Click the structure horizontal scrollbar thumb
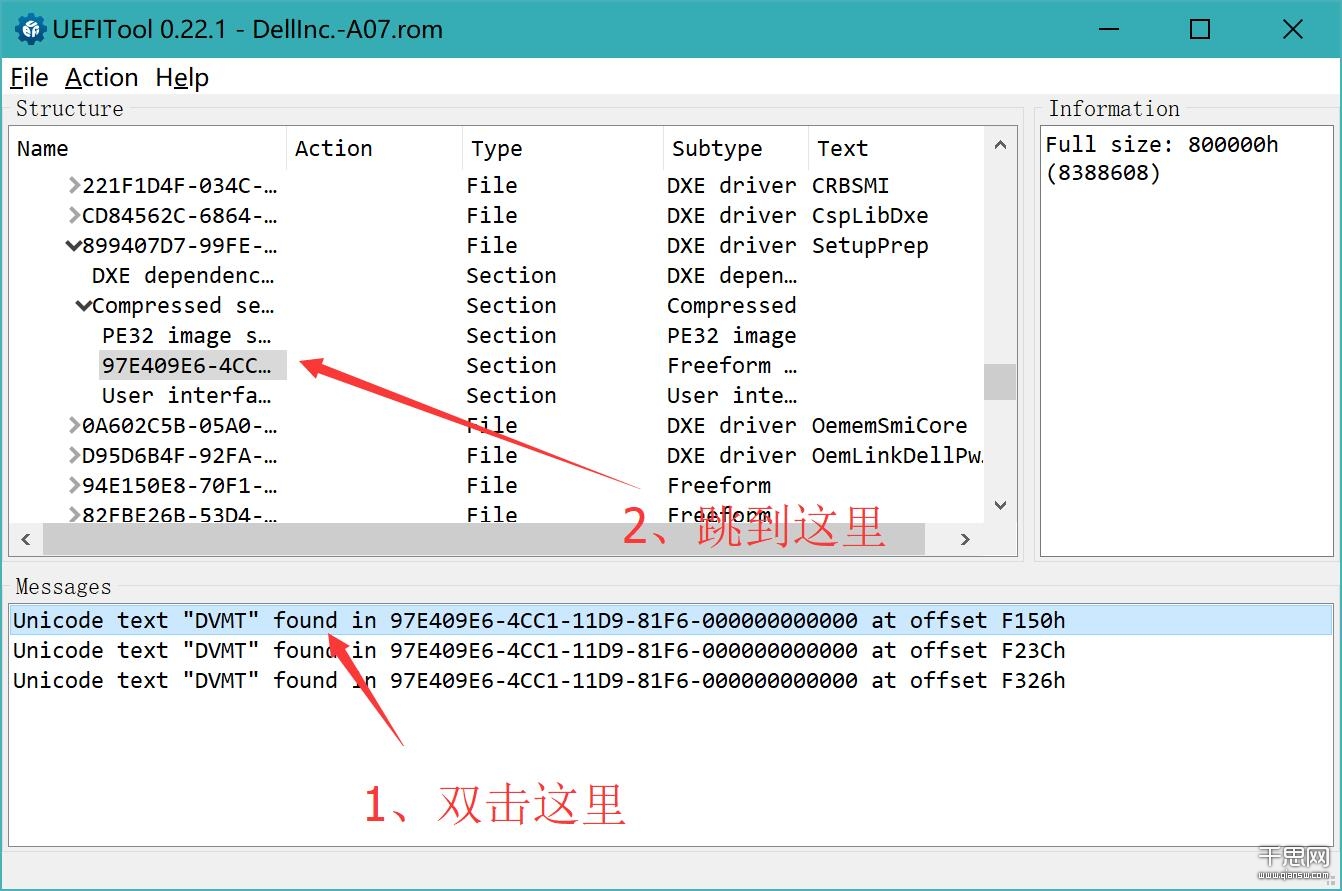This screenshot has width=1342, height=891. pos(484,539)
